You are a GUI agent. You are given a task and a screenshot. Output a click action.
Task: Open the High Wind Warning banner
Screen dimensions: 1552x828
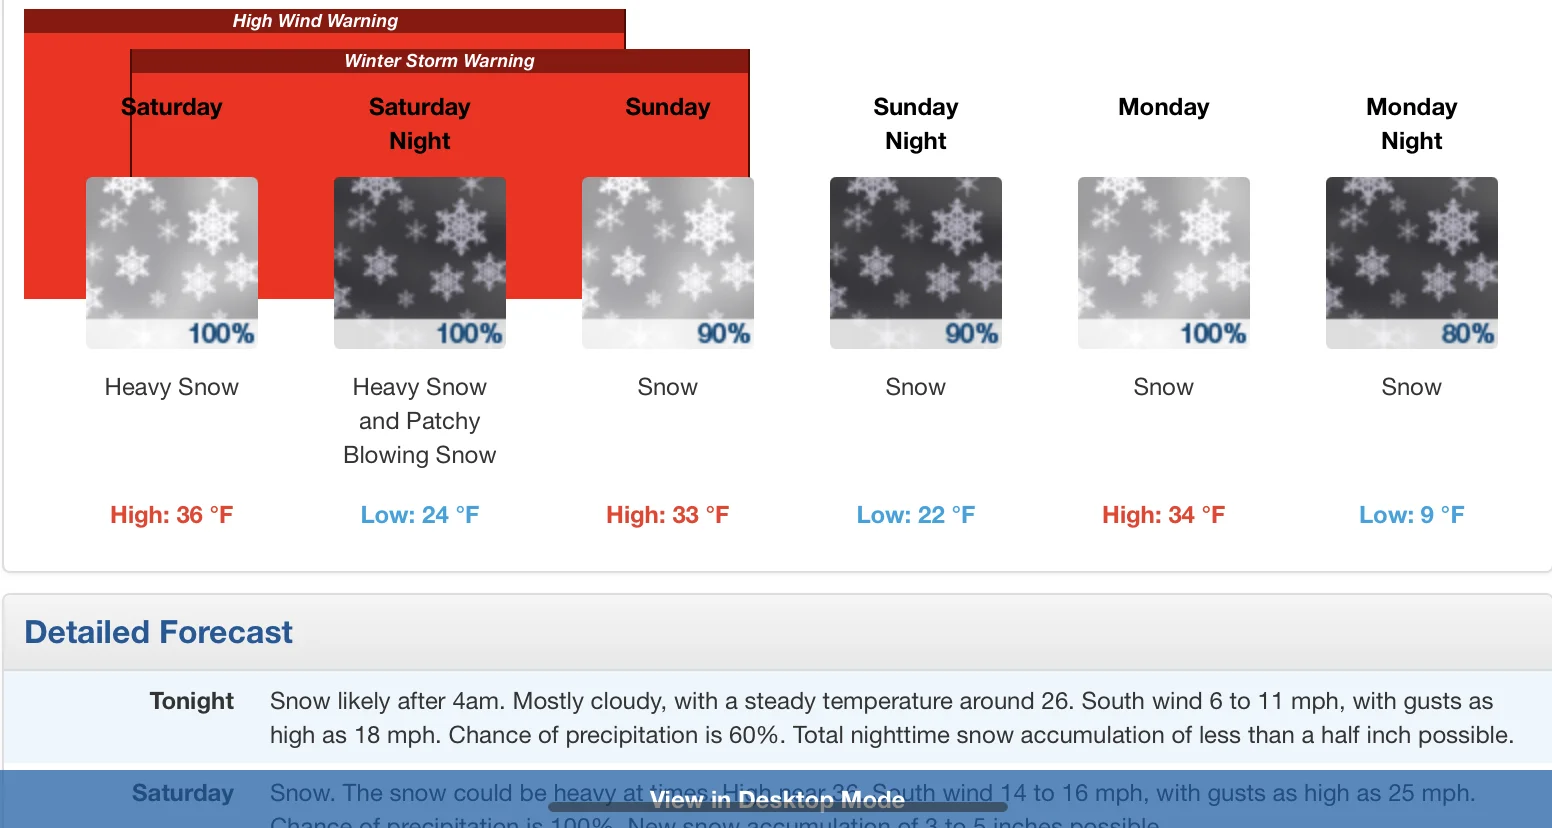click(x=316, y=21)
